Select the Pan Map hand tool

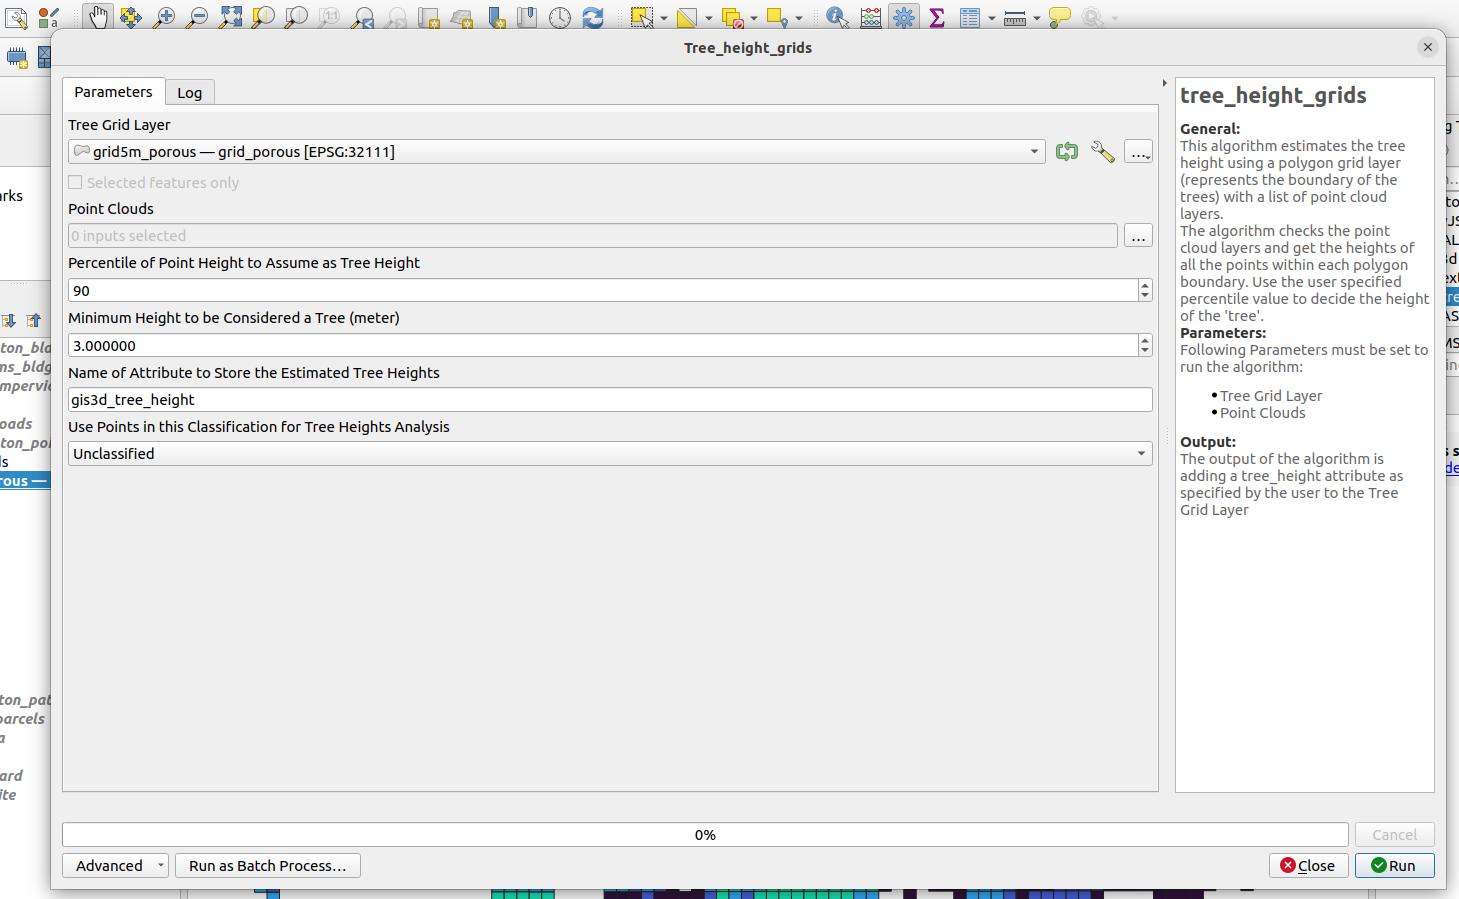click(x=97, y=17)
